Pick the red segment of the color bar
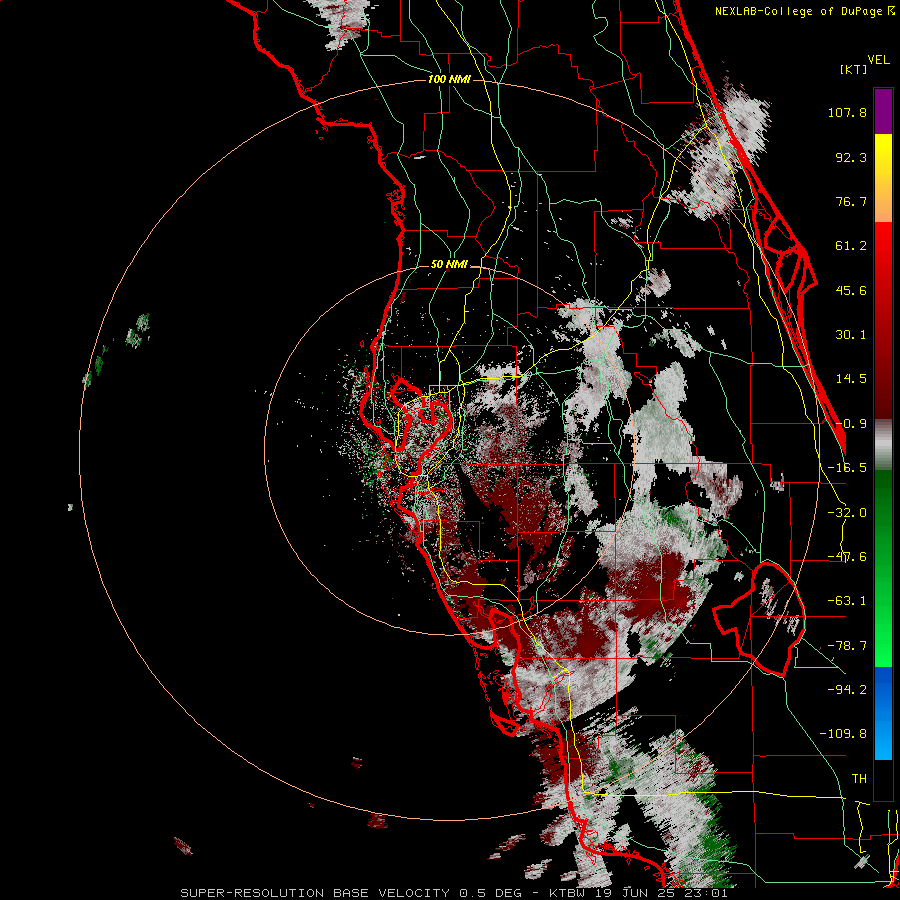This screenshot has height=900, width=900. [883, 320]
